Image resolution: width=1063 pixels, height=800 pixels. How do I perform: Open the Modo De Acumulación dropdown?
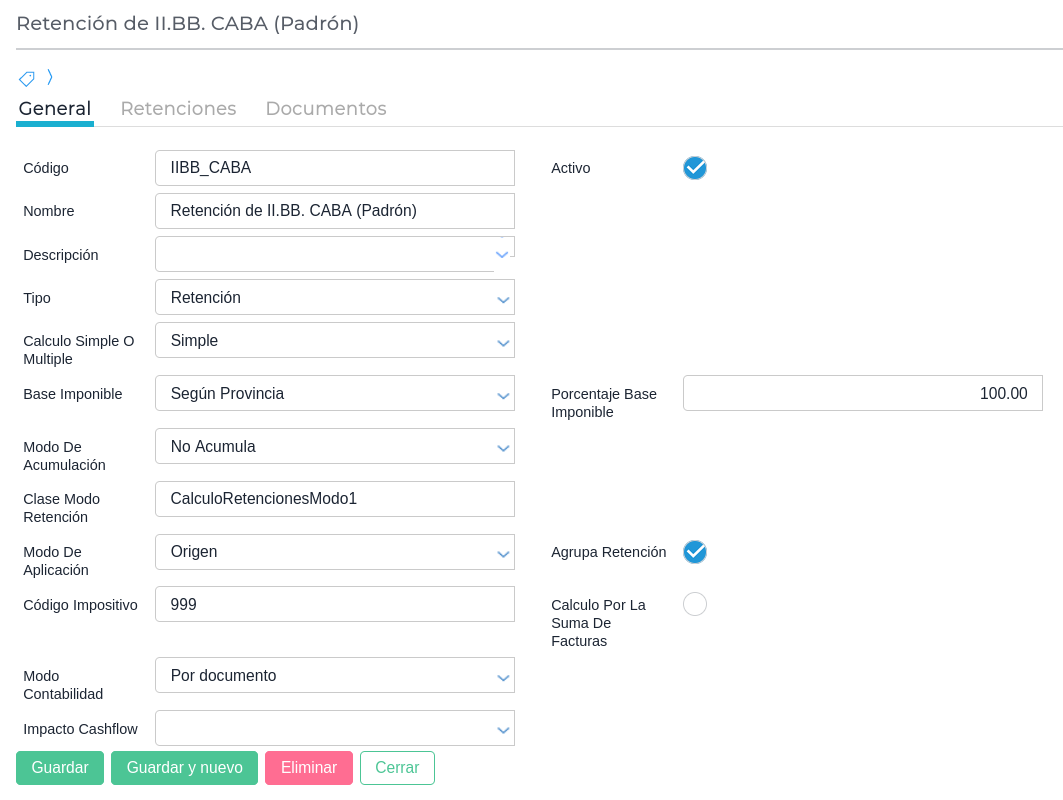334,447
